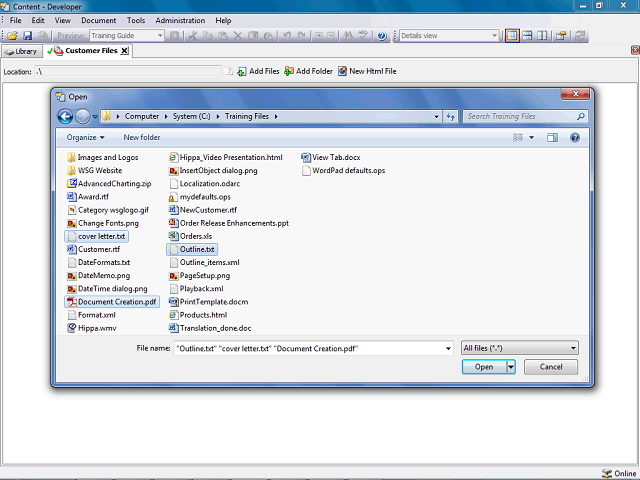The width and height of the screenshot is (640, 480).
Task: Expand the recent locations arrow near Forward
Action: tap(95, 117)
